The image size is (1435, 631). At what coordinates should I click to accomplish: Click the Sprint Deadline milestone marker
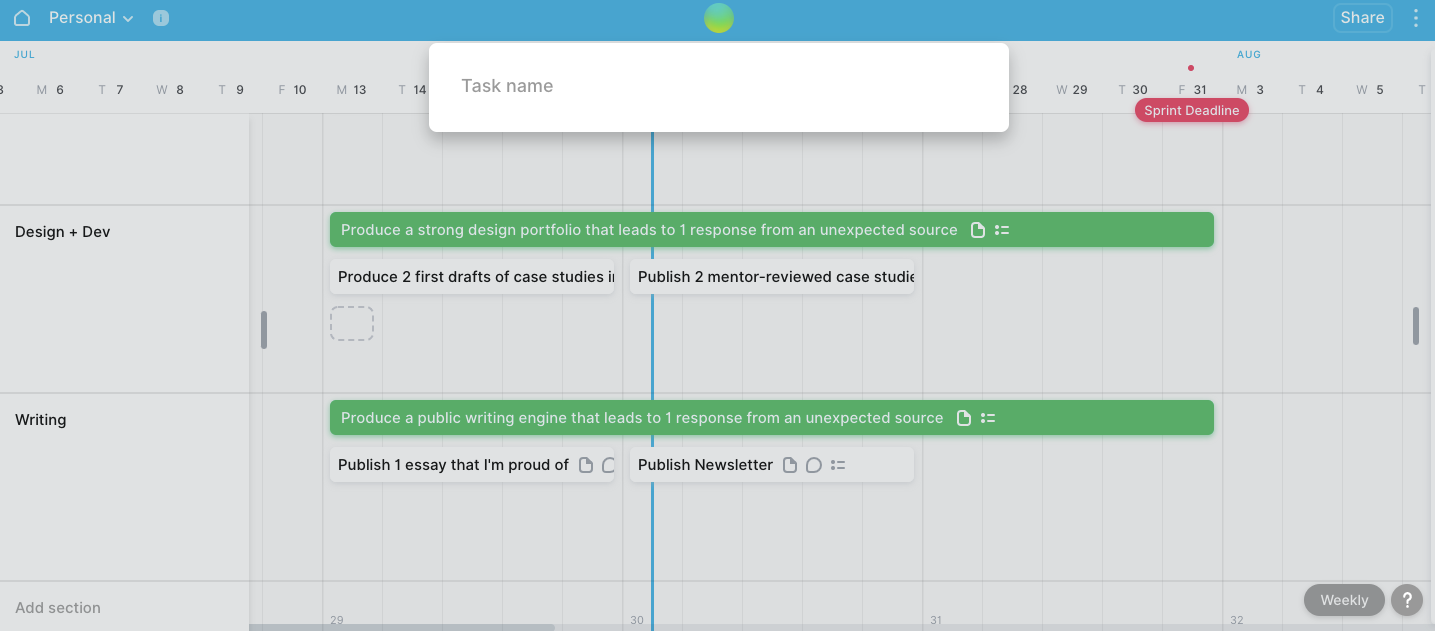coord(1191,111)
